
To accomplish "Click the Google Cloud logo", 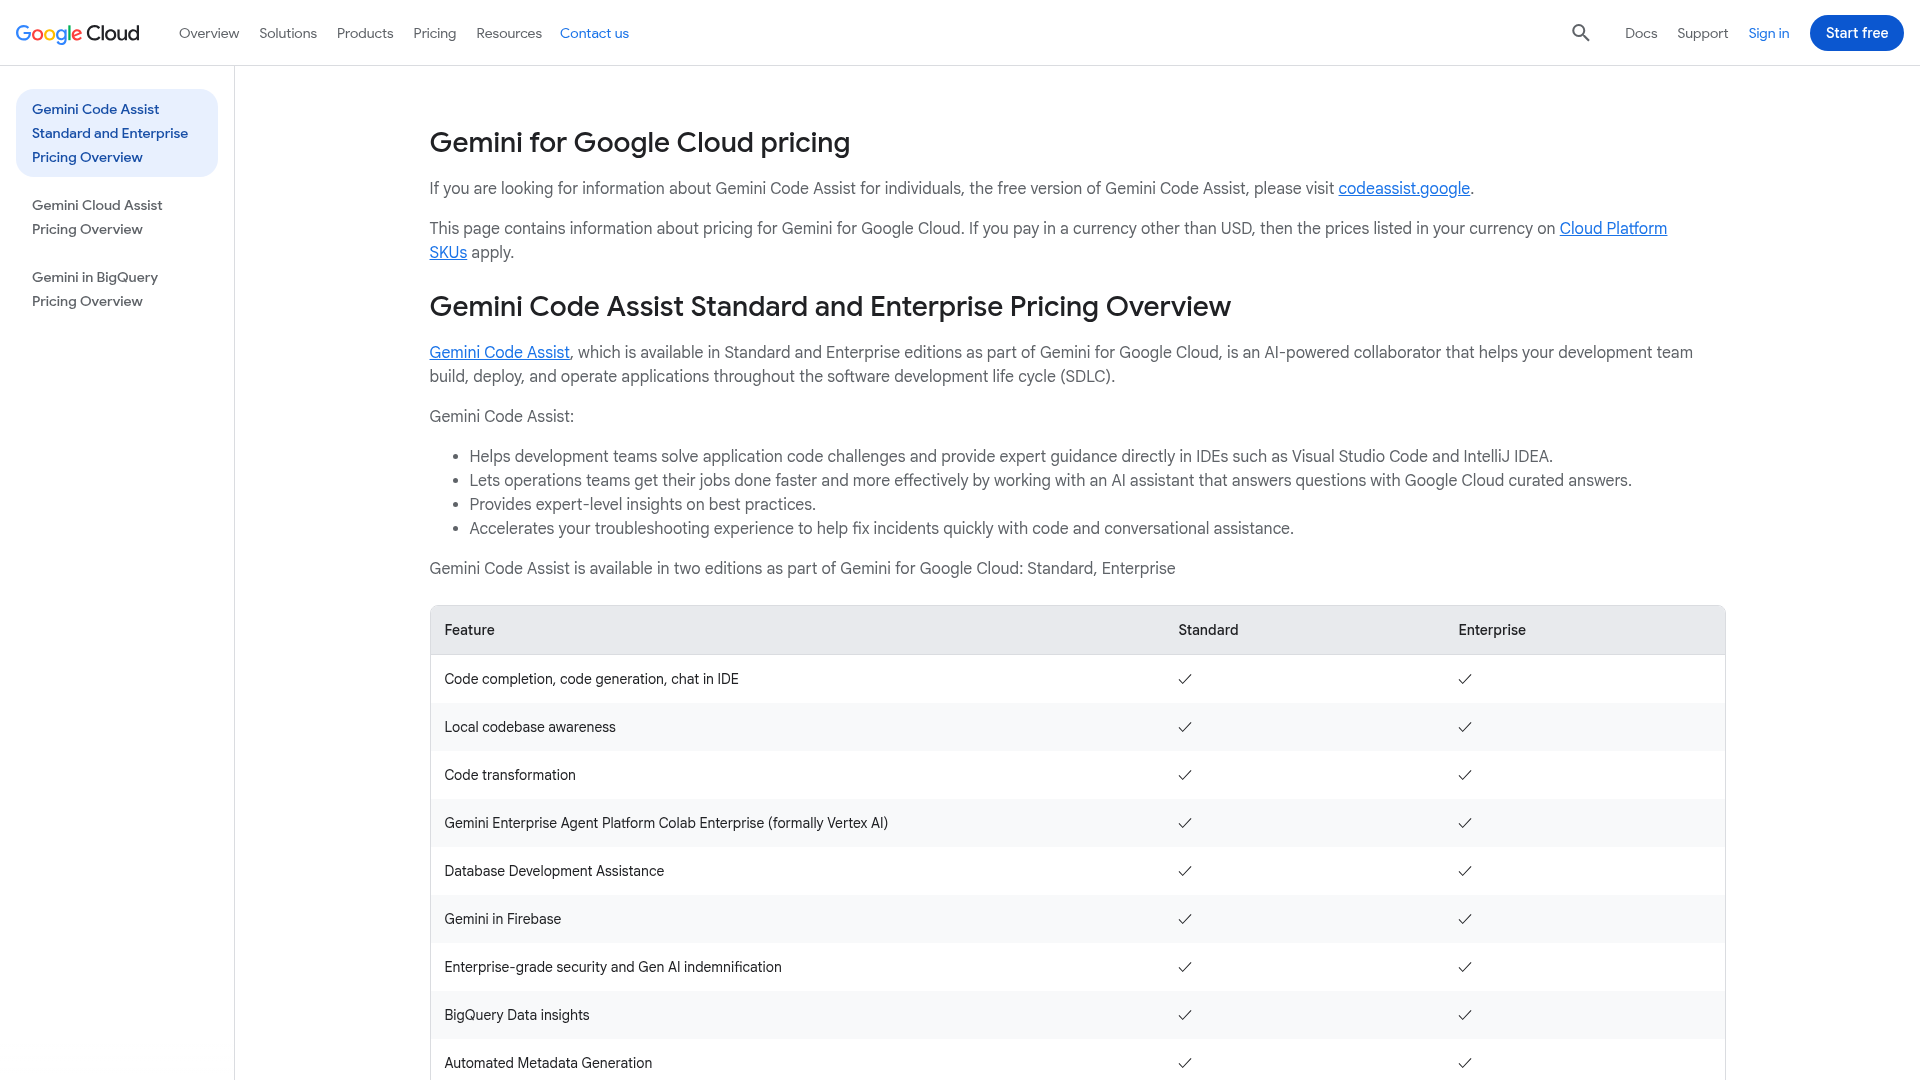I will pyautogui.click(x=78, y=33).
